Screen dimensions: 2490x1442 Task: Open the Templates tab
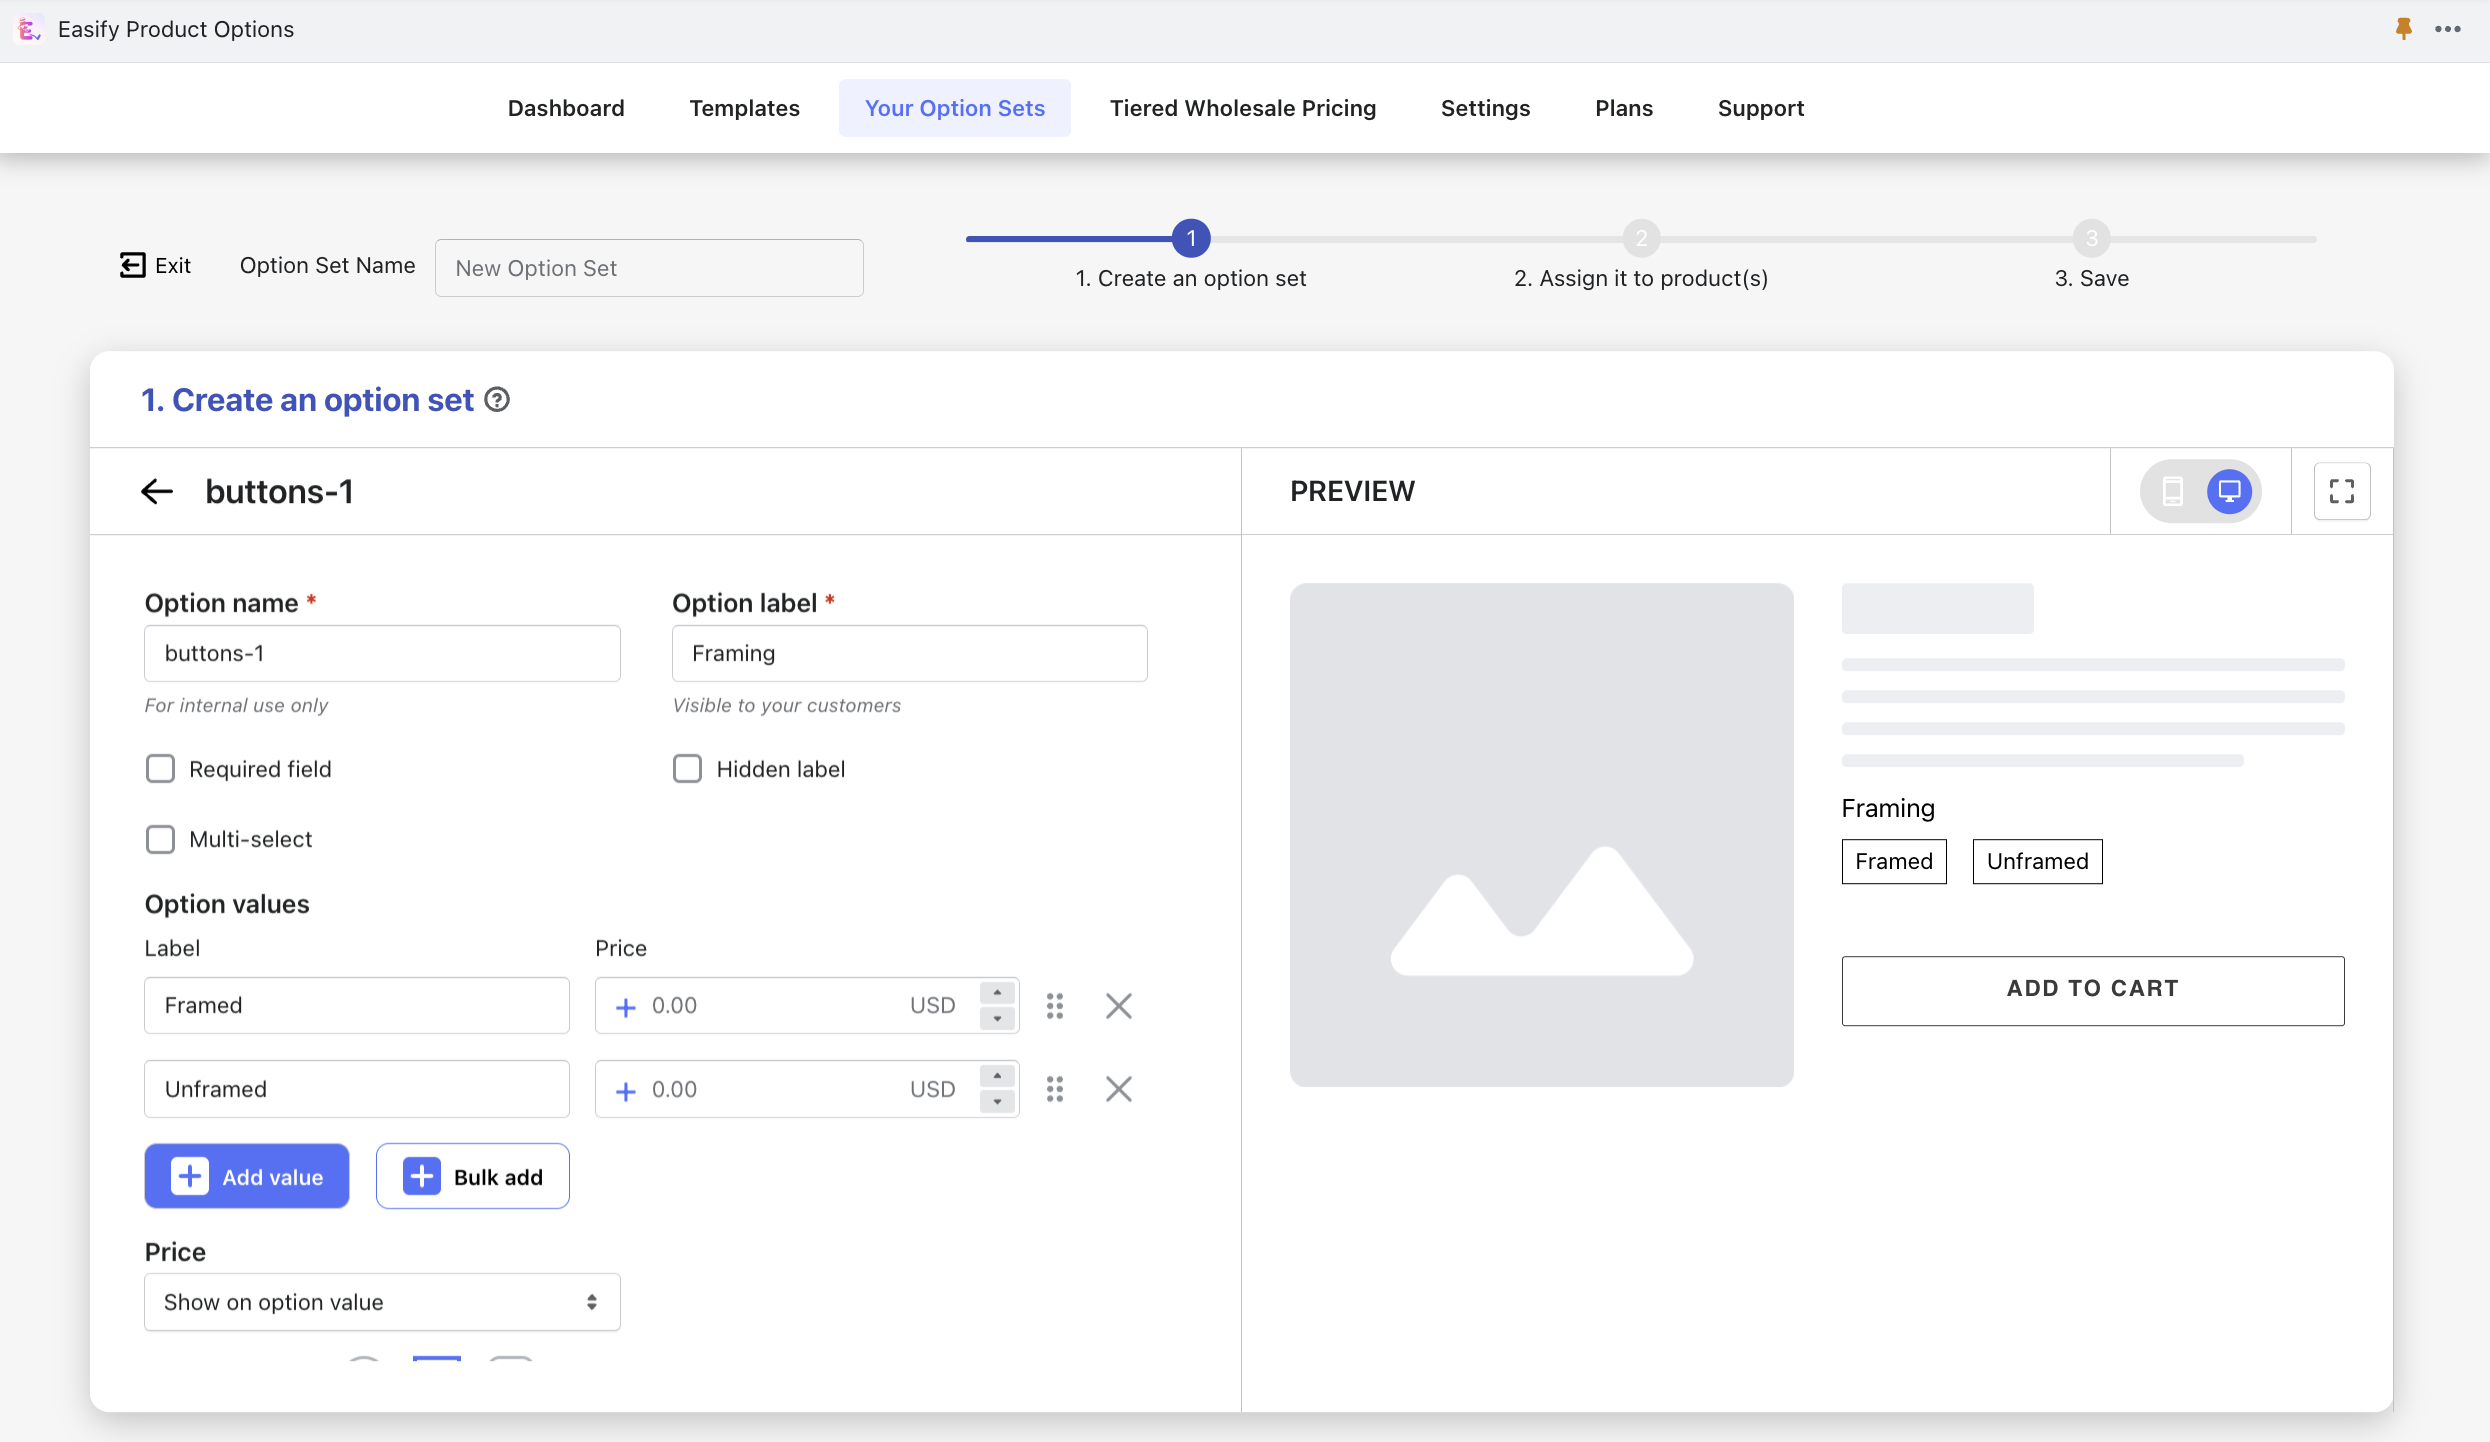coord(744,108)
